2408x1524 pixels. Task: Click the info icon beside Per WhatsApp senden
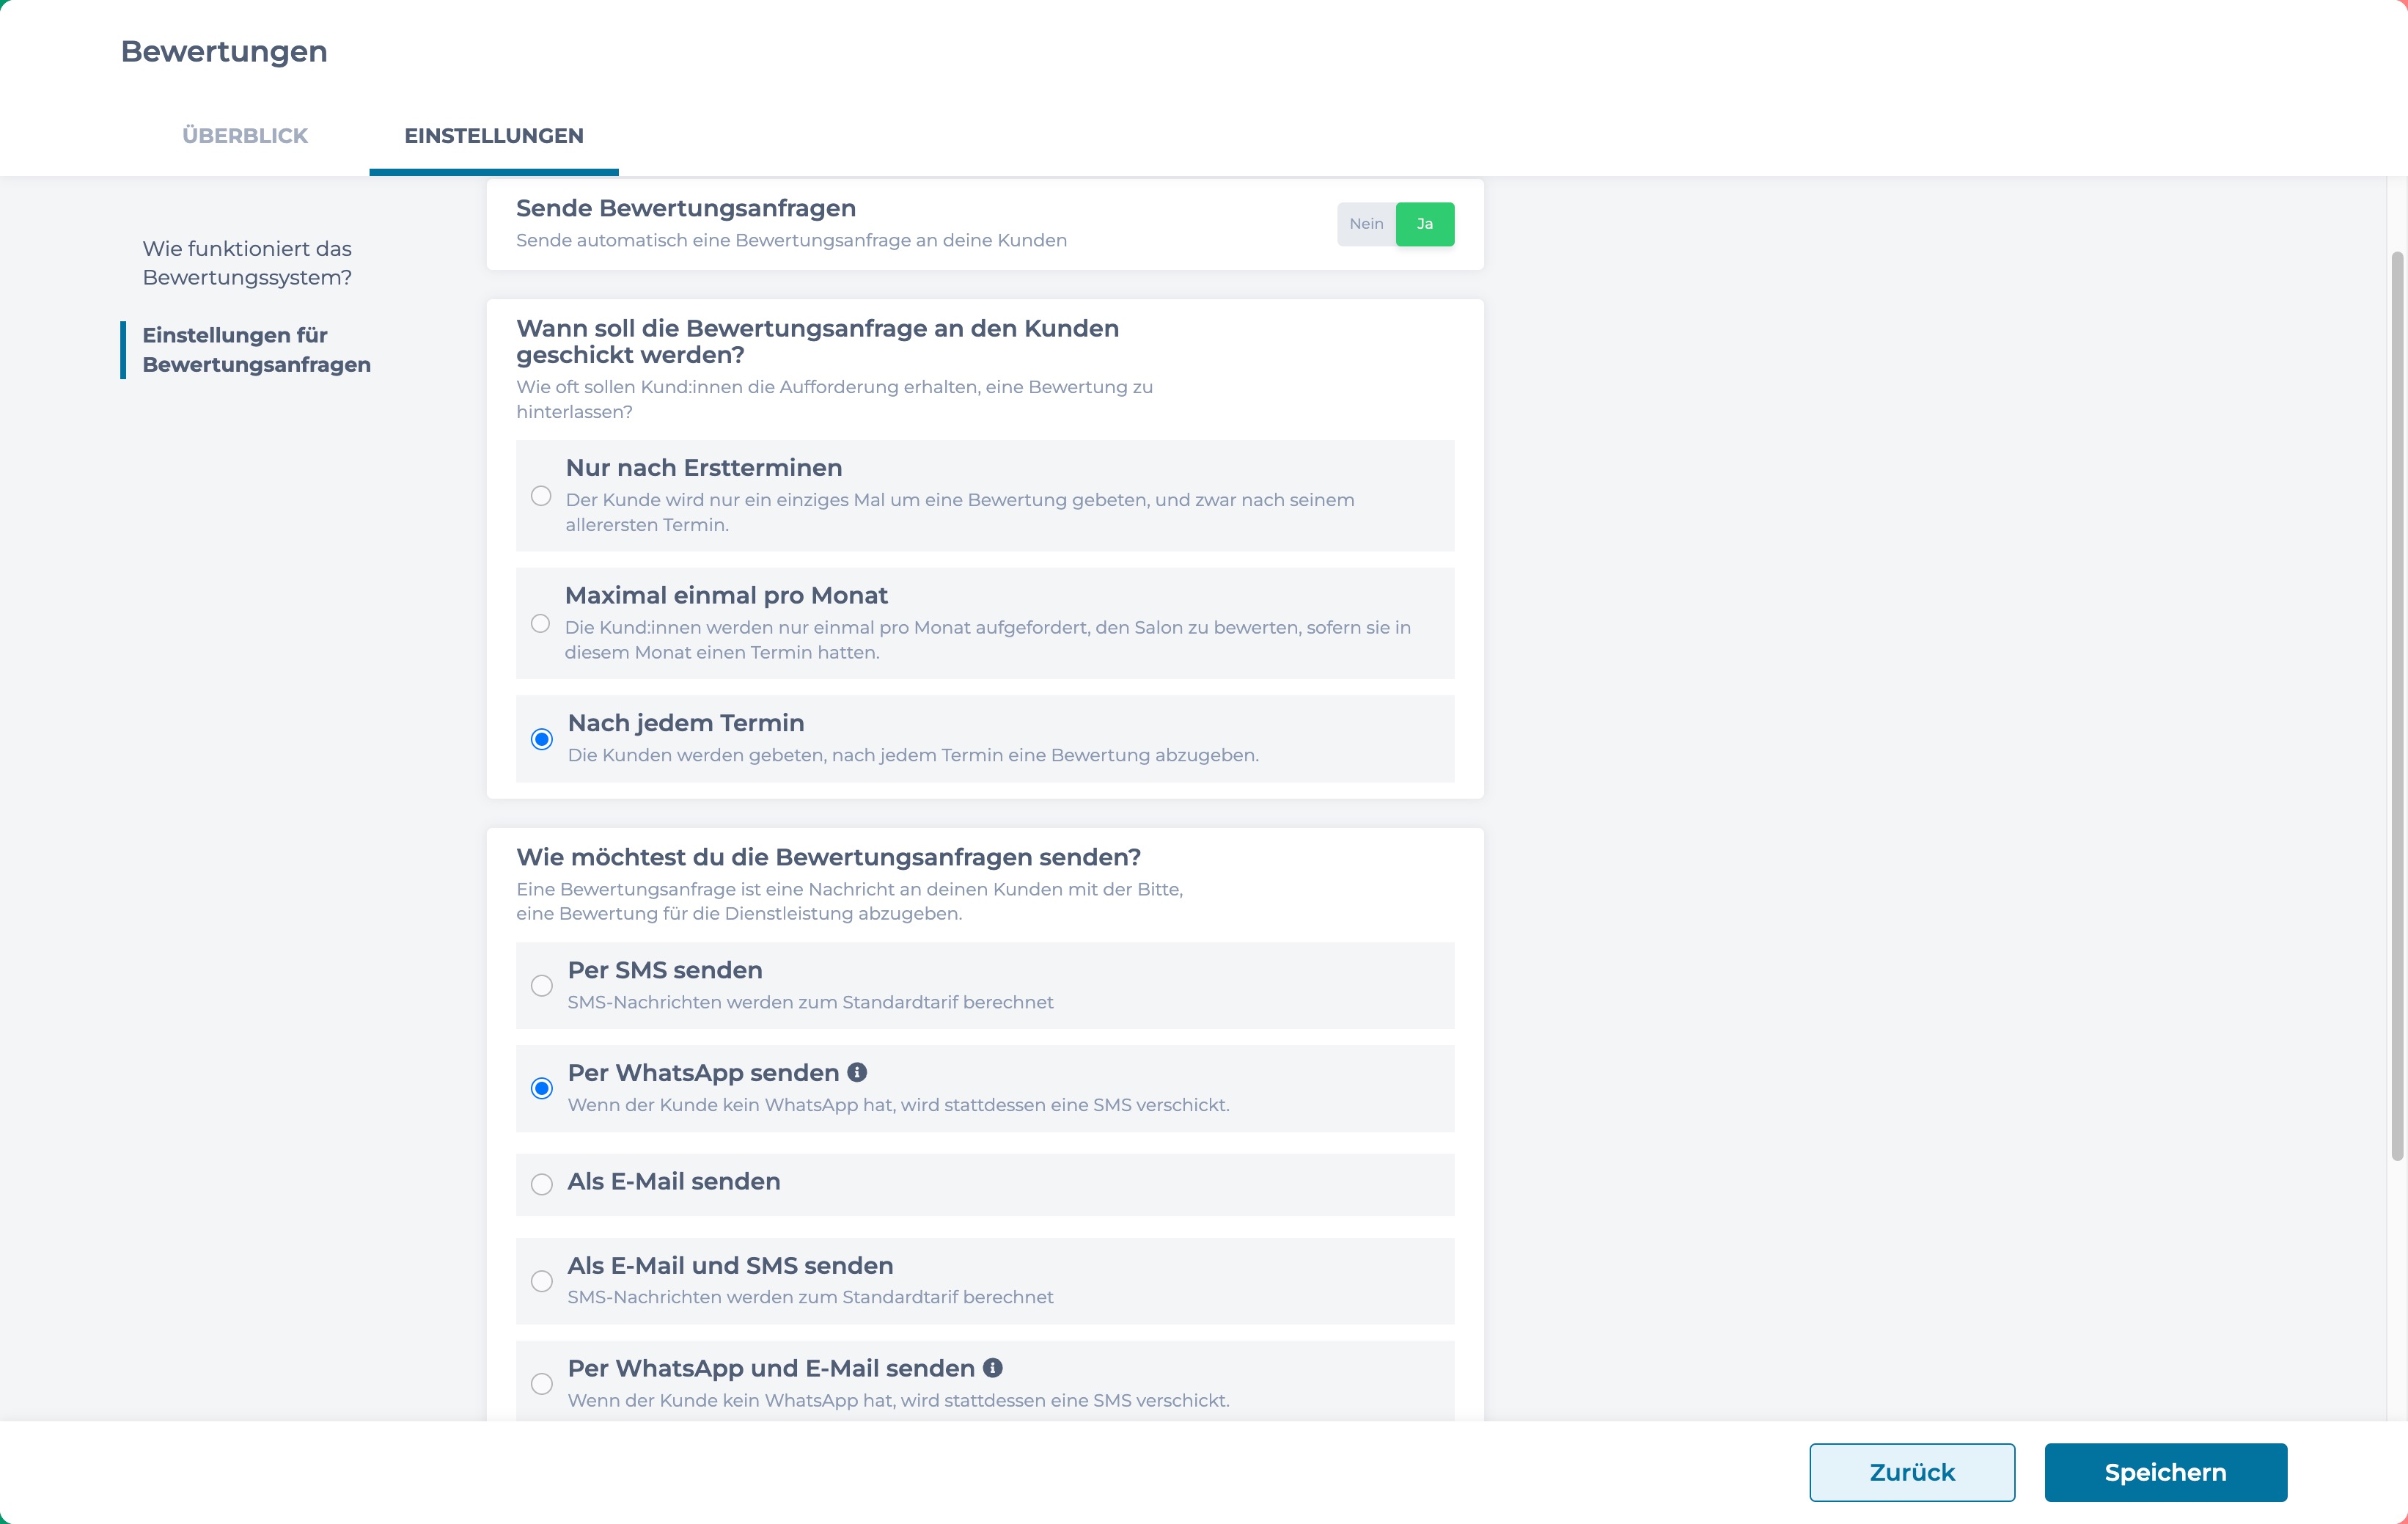(x=857, y=1072)
